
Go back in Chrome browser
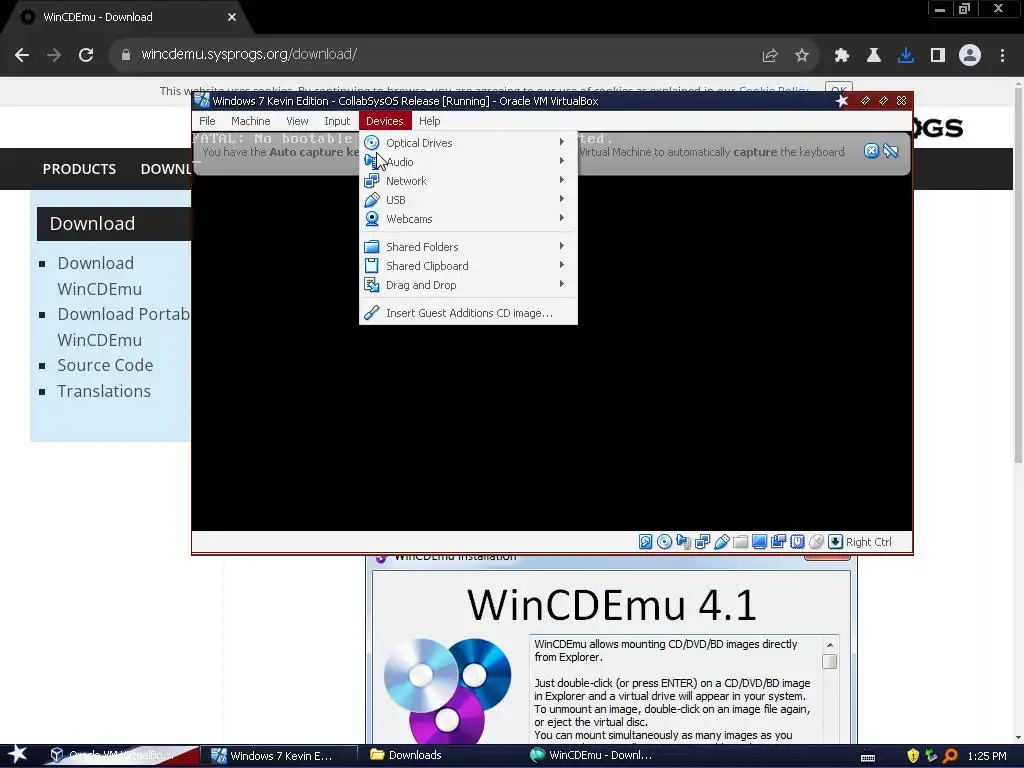coord(22,55)
